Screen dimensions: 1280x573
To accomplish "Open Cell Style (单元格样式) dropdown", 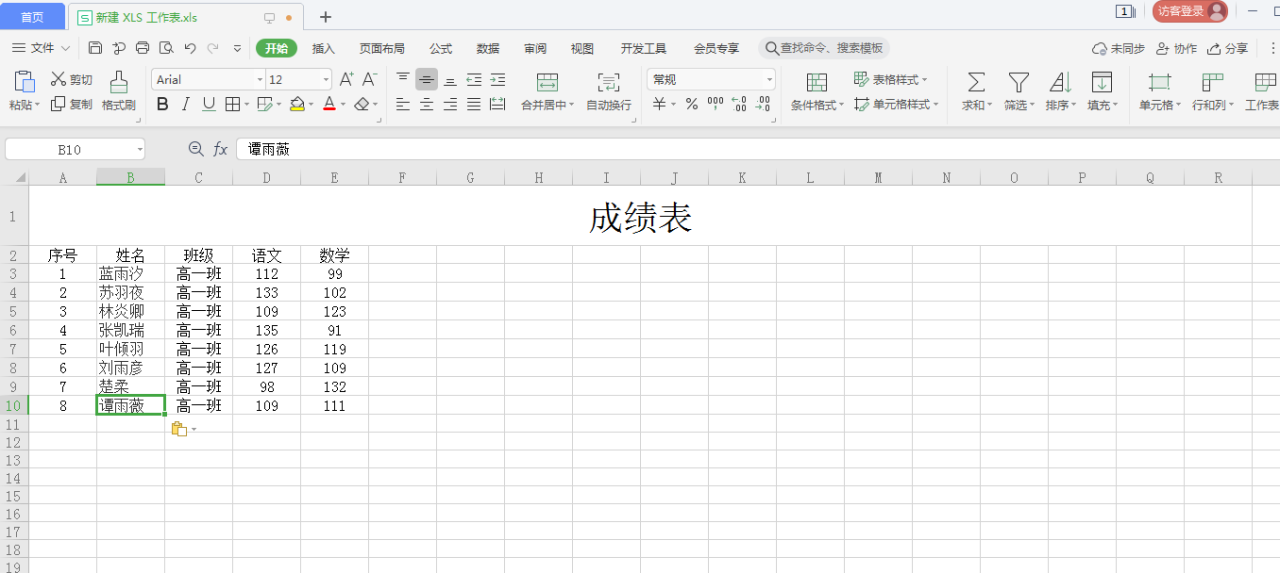I will click(x=896, y=104).
